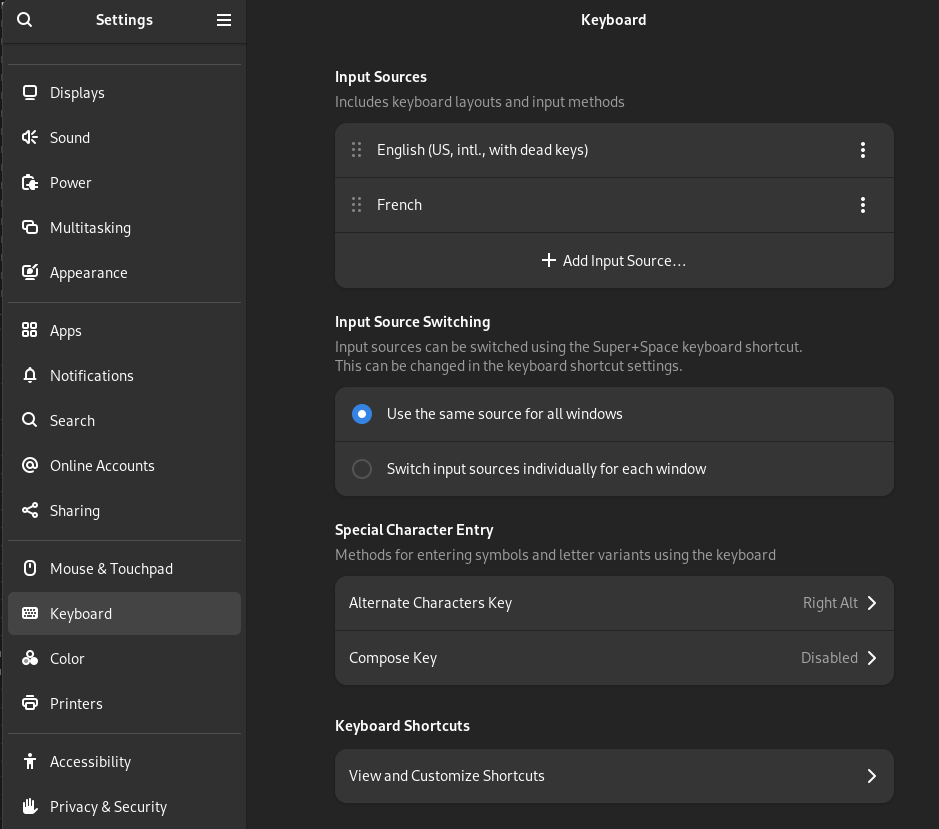Image resolution: width=939 pixels, height=829 pixels.
Task: Grab the drag handle for English input source
Action: coord(356,150)
